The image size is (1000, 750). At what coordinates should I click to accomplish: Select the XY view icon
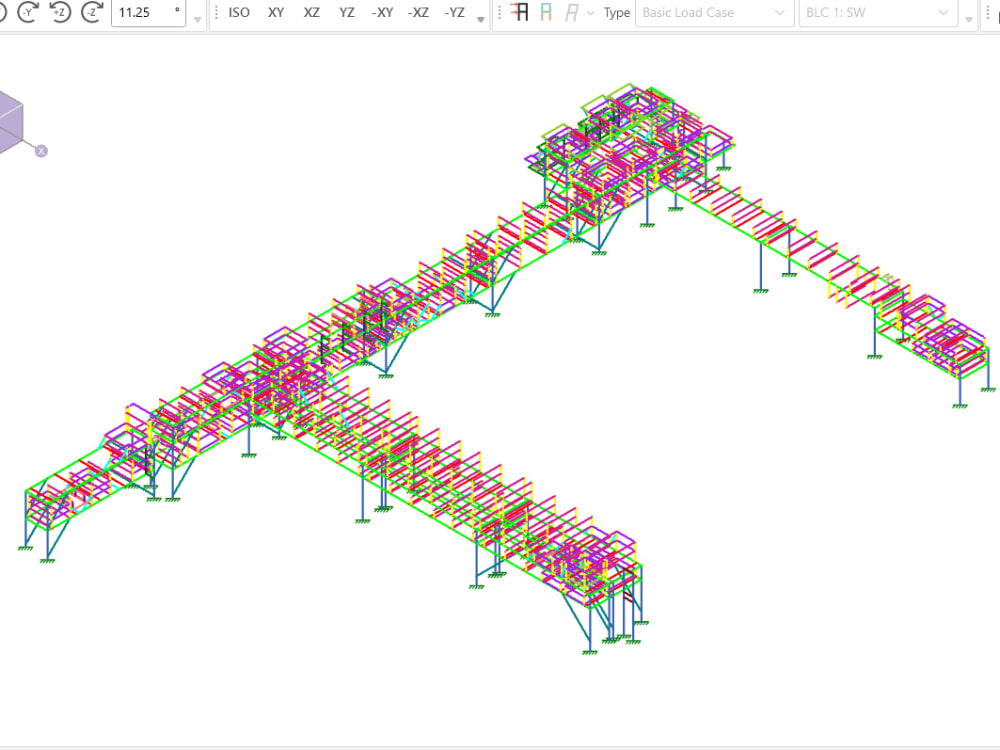(276, 13)
